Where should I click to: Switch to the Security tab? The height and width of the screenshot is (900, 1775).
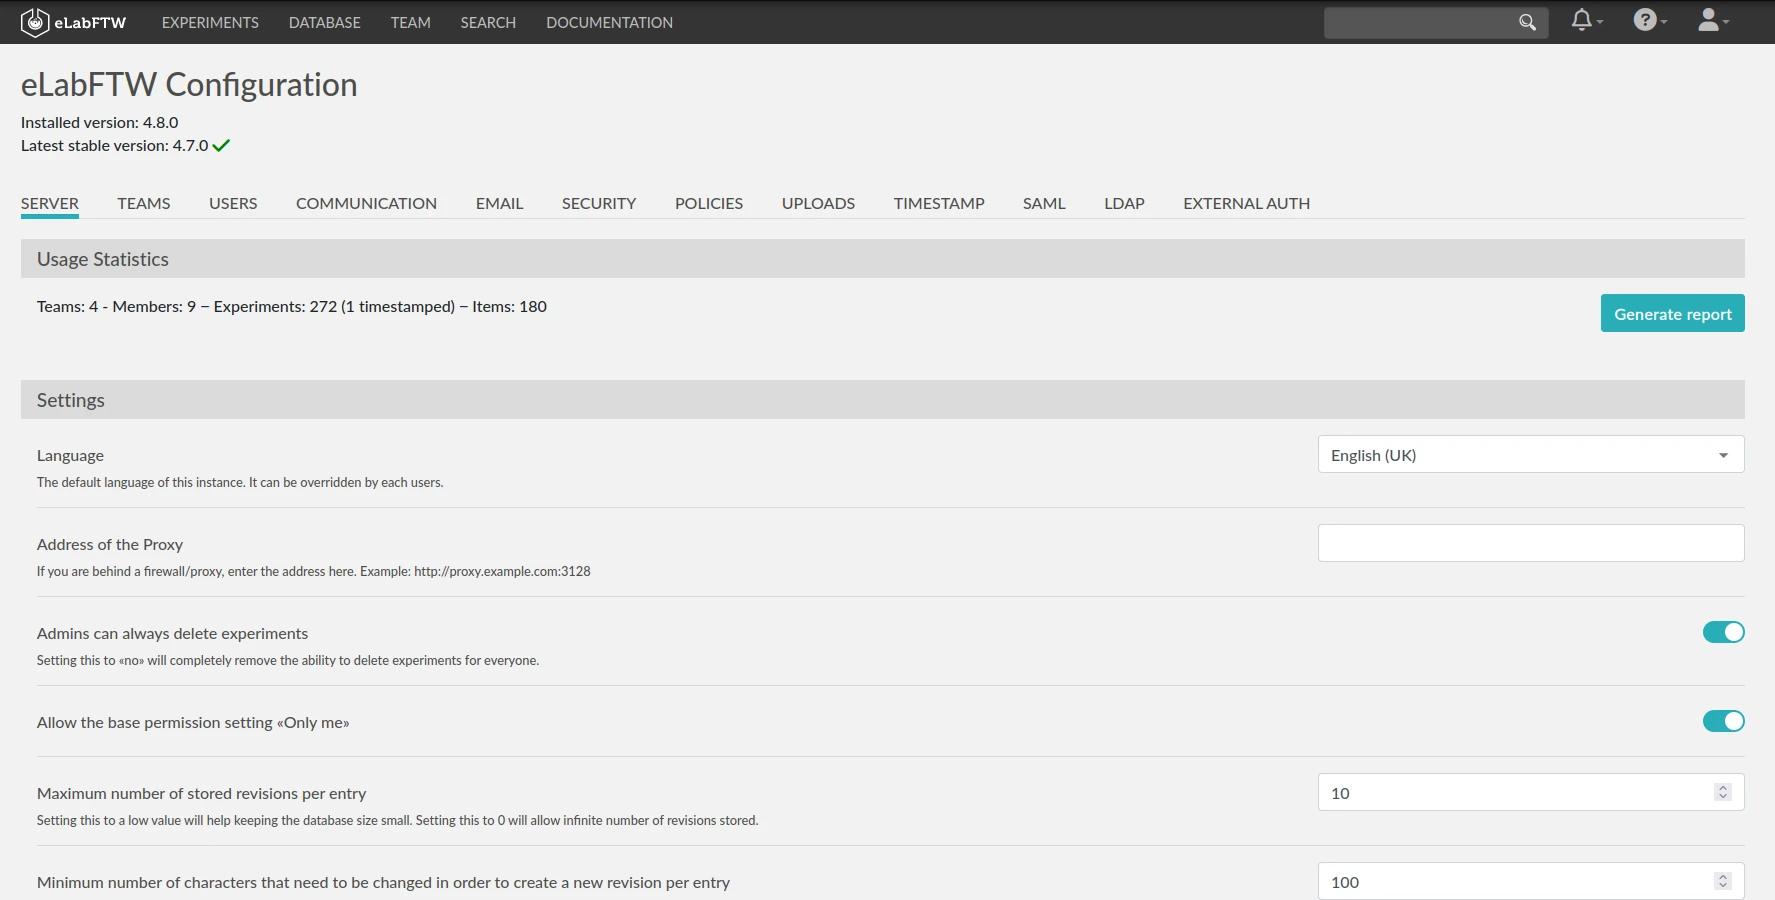click(599, 203)
